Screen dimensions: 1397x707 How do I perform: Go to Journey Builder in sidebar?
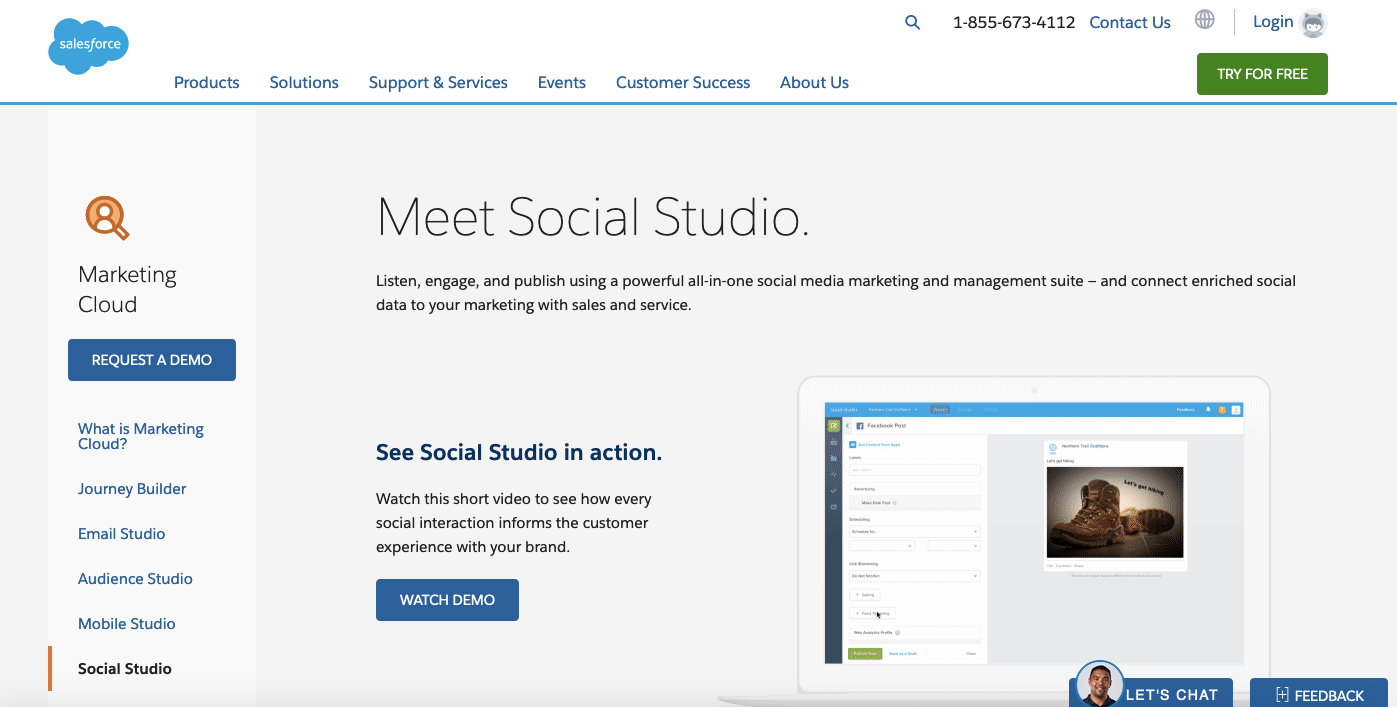click(132, 489)
